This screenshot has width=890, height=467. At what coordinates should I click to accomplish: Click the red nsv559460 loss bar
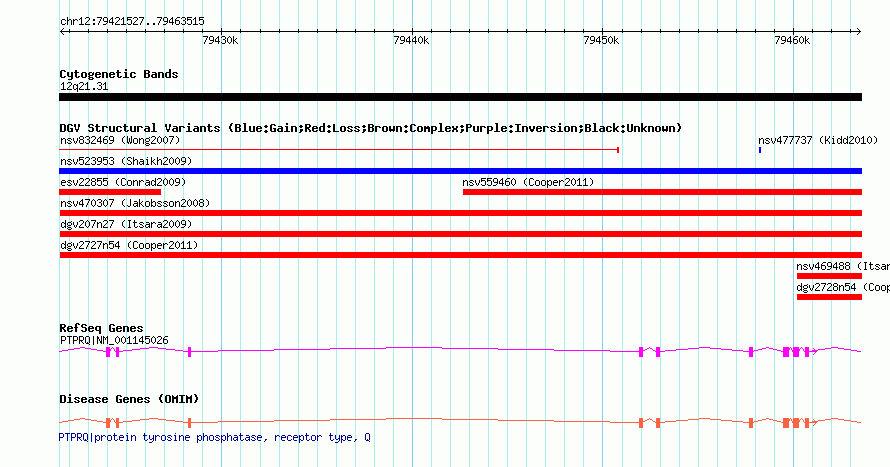tap(662, 192)
